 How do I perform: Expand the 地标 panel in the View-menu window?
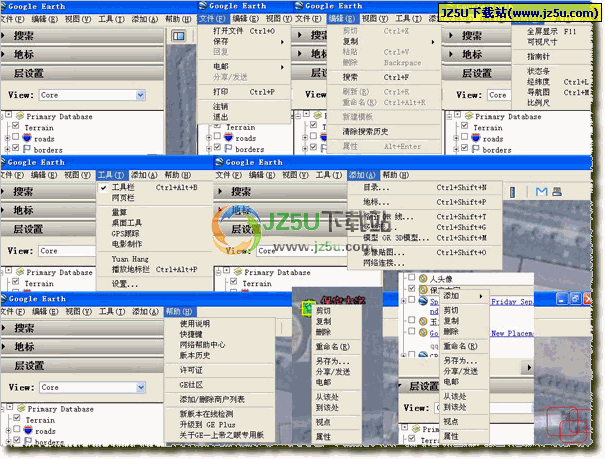[x=451, y=54]
